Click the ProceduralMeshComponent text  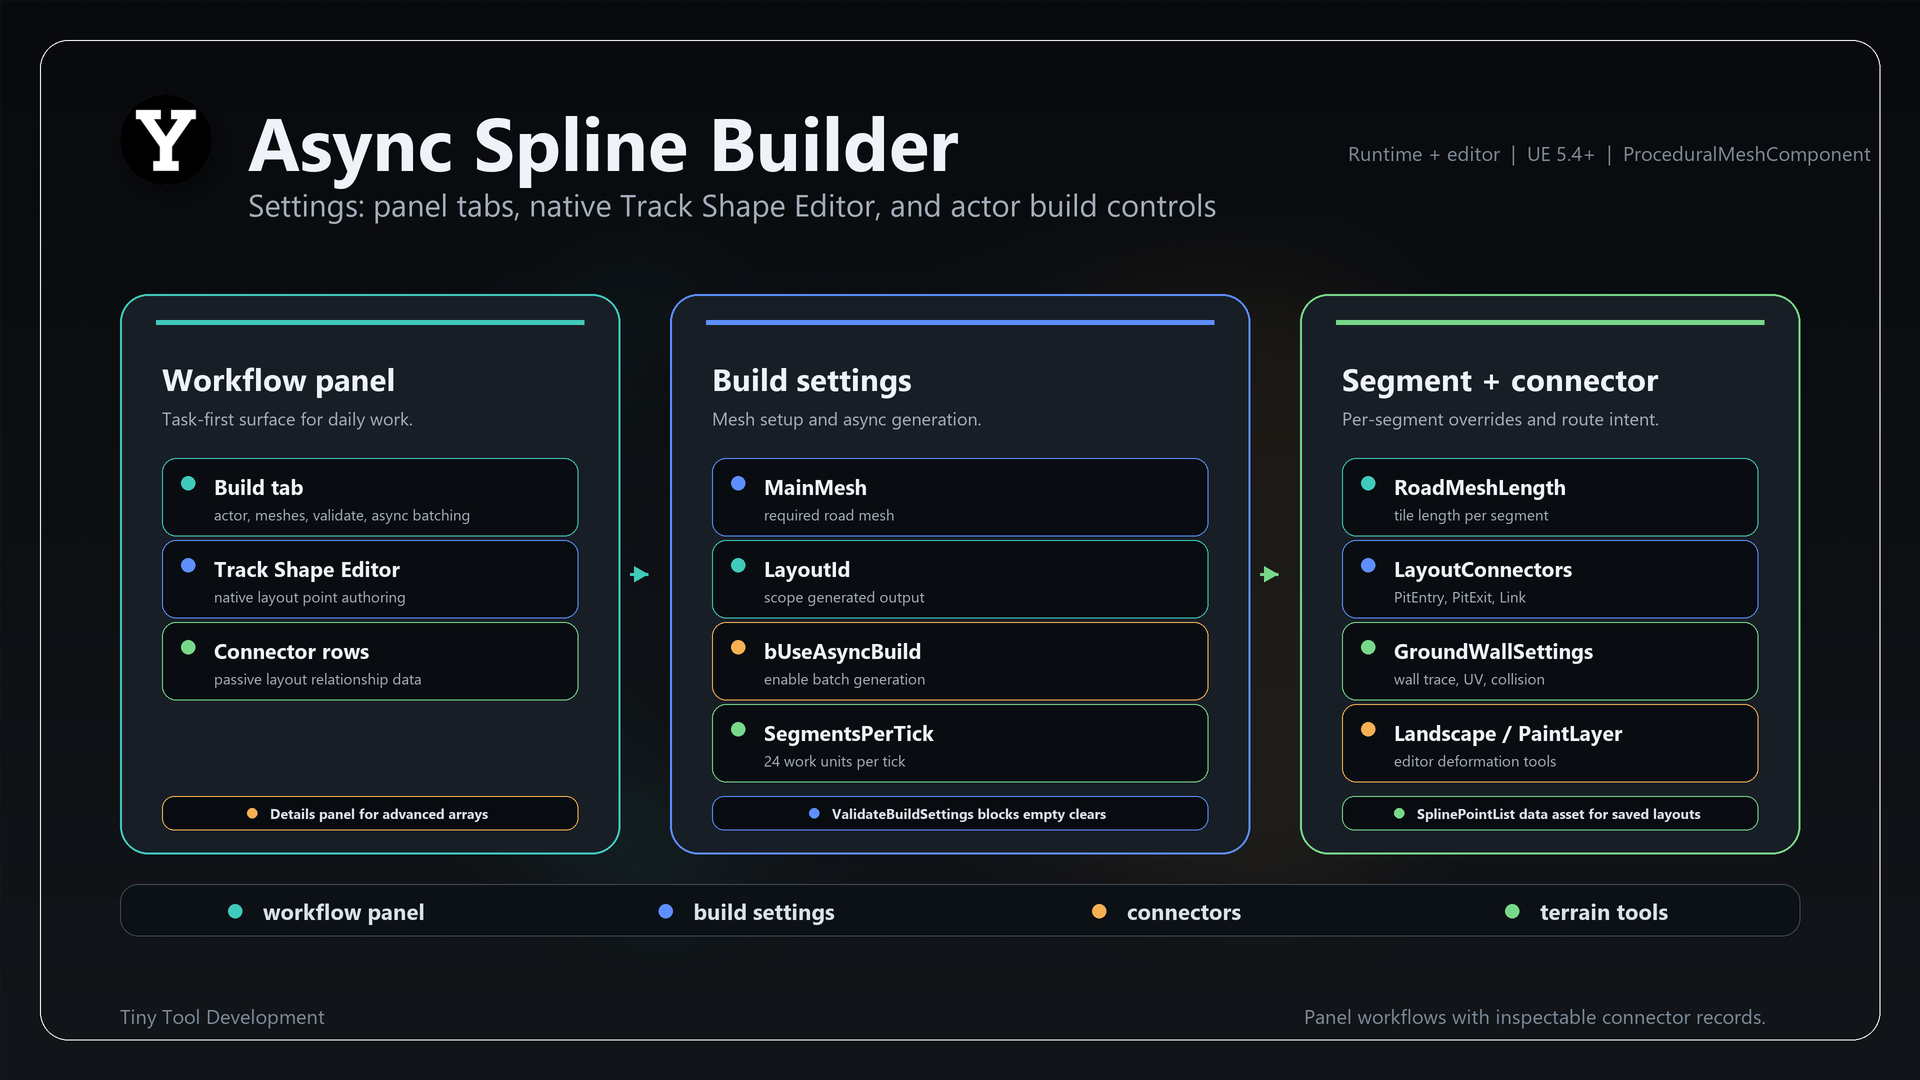pos(1746,154)
